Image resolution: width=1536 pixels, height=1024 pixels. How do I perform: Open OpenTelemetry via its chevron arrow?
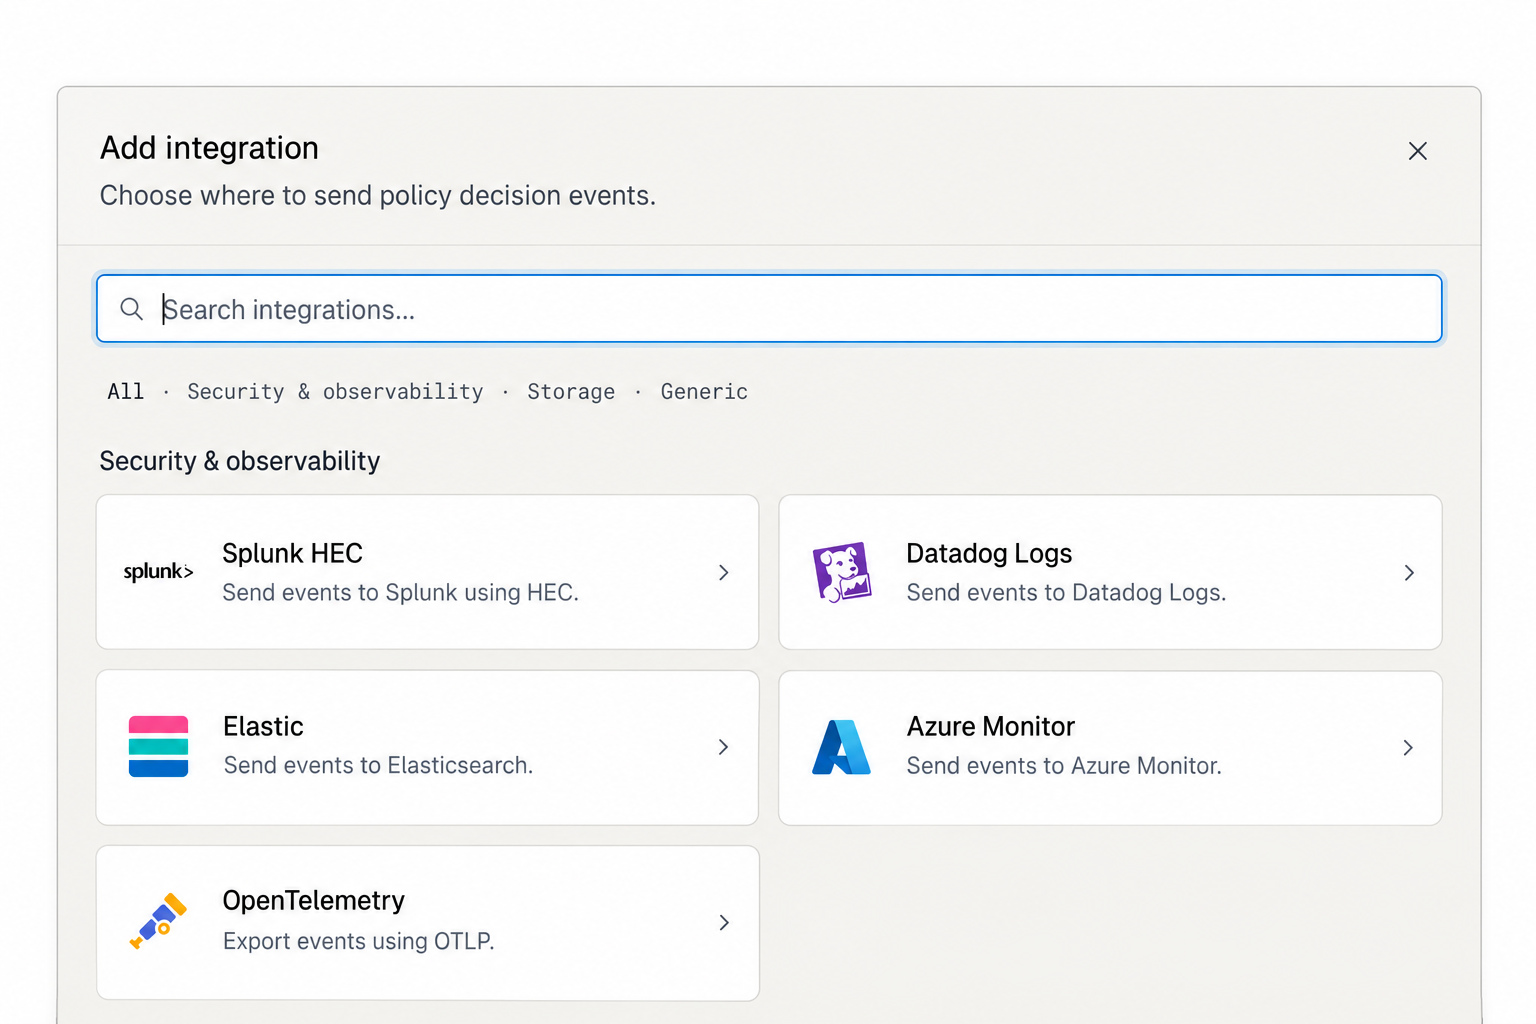[724, 922]
